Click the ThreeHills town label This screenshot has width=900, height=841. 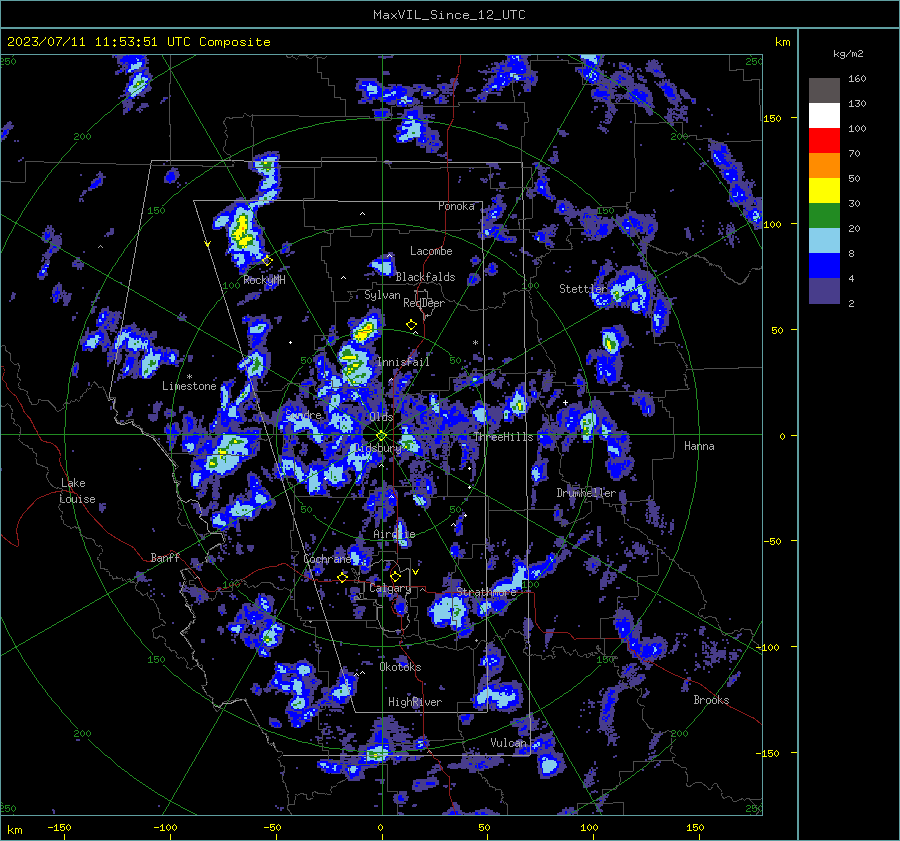(x=503, y=437)
